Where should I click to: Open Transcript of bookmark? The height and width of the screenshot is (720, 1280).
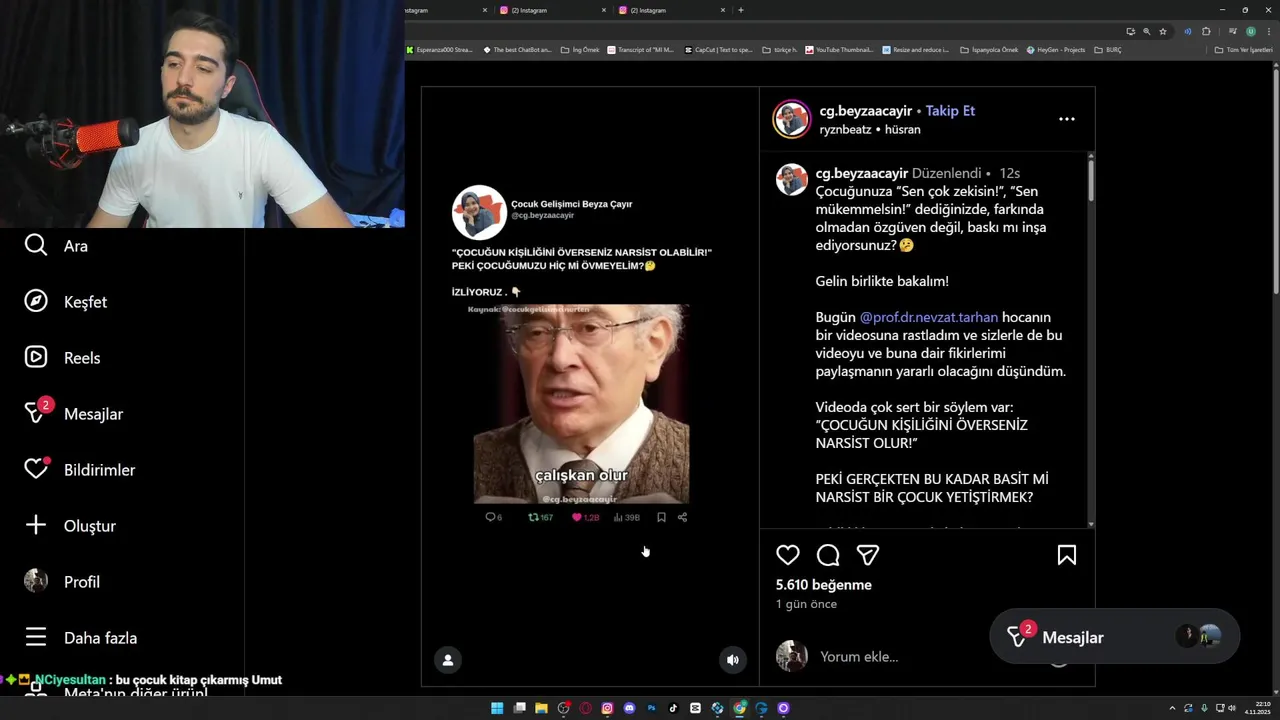pos(641,49)
